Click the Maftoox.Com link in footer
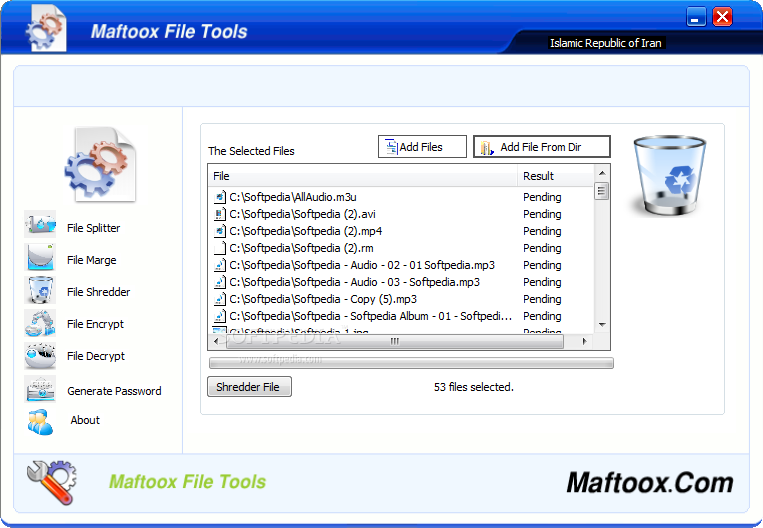 [650, 483]
